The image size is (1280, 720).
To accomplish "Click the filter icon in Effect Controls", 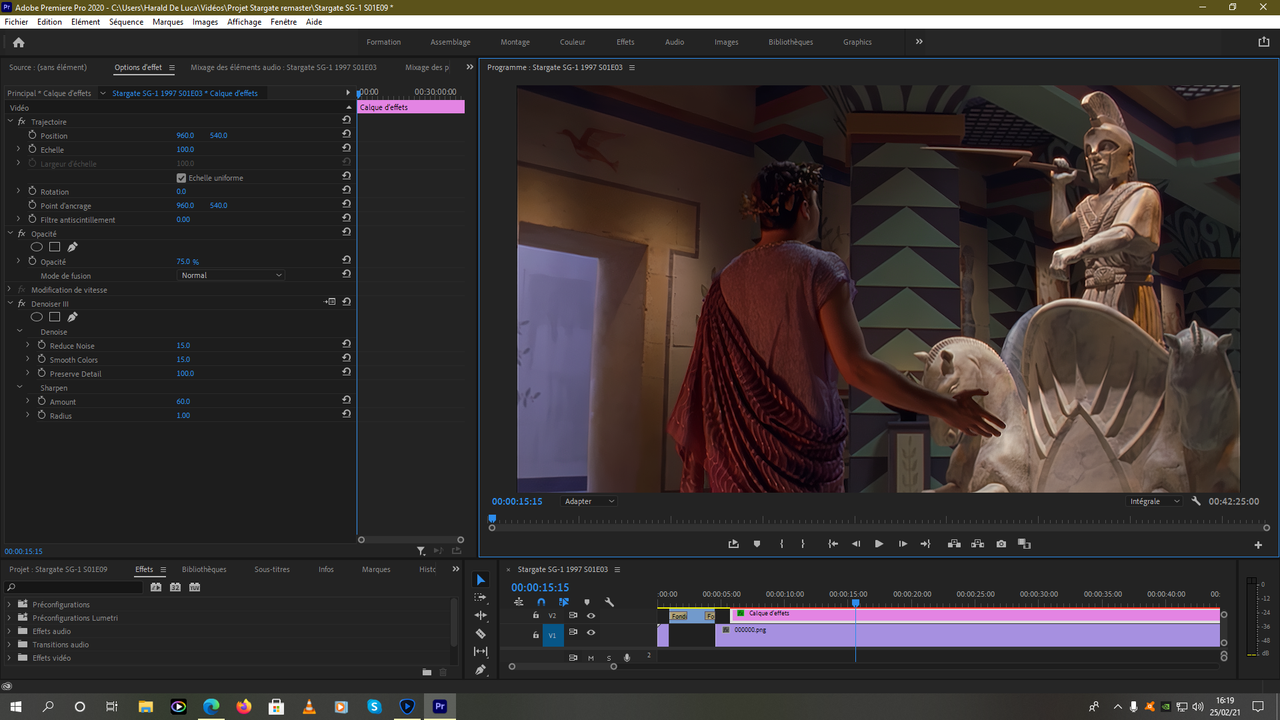I will coord(421,551).
